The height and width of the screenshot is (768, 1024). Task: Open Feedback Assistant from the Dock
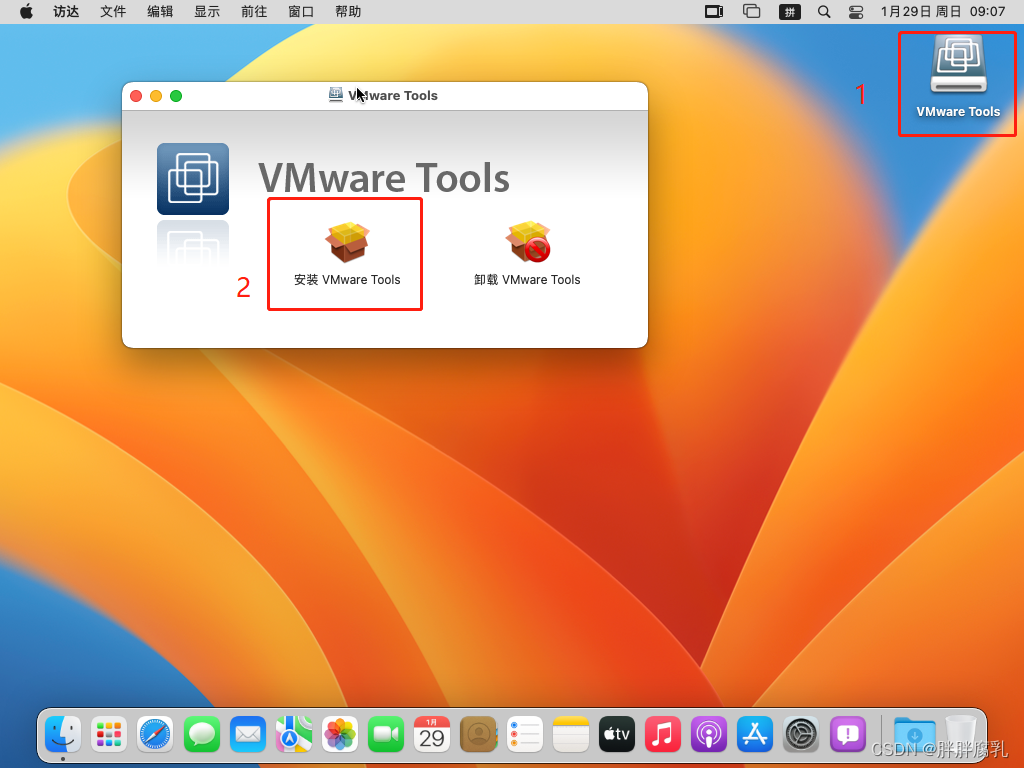[x=848, y=735]
